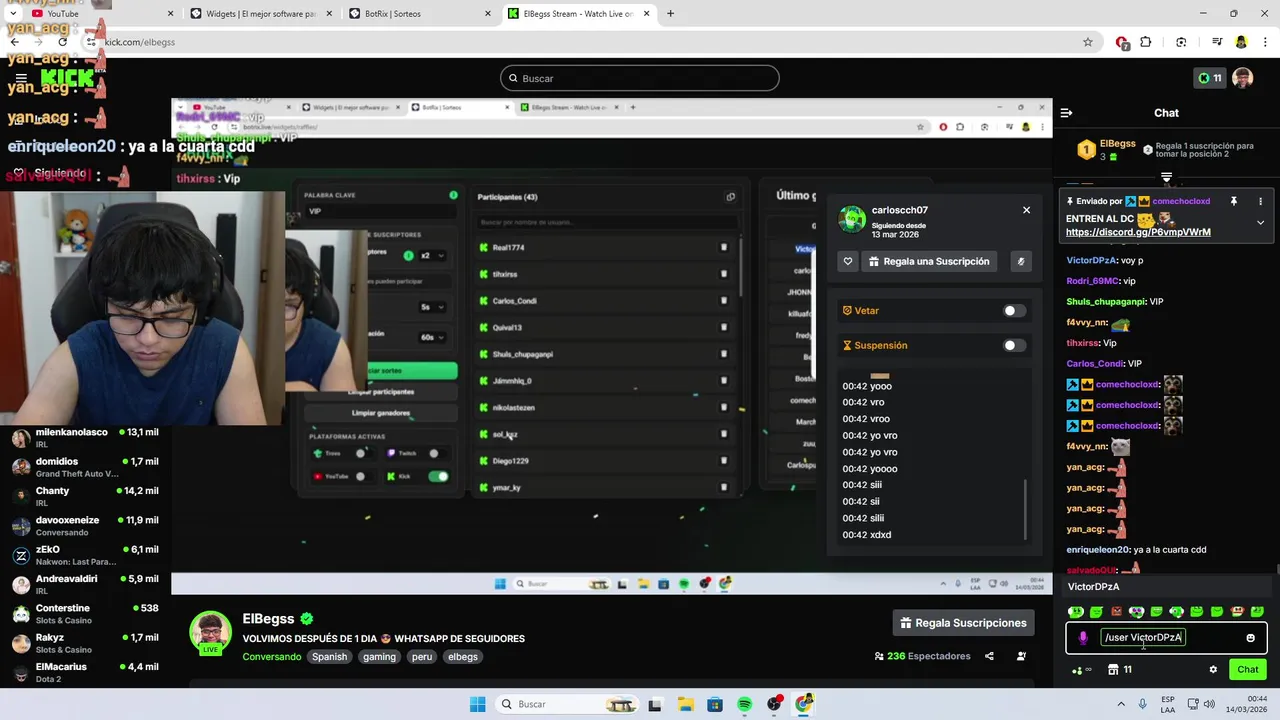
Task: Open Andreavaldiri channel in sidebar
Action: click(x=85, y=584)
